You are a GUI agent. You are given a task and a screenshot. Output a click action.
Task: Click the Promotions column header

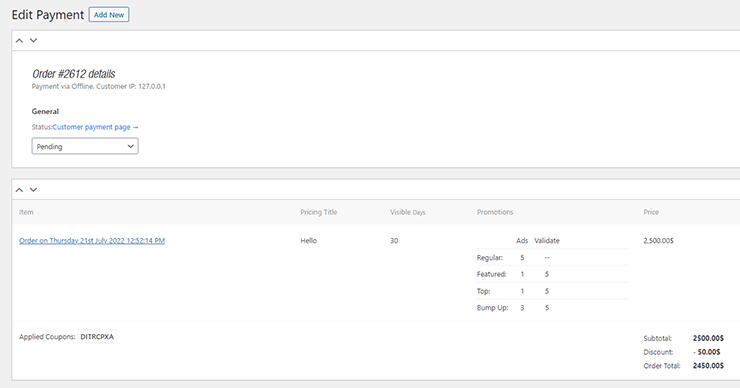[495, 212]
